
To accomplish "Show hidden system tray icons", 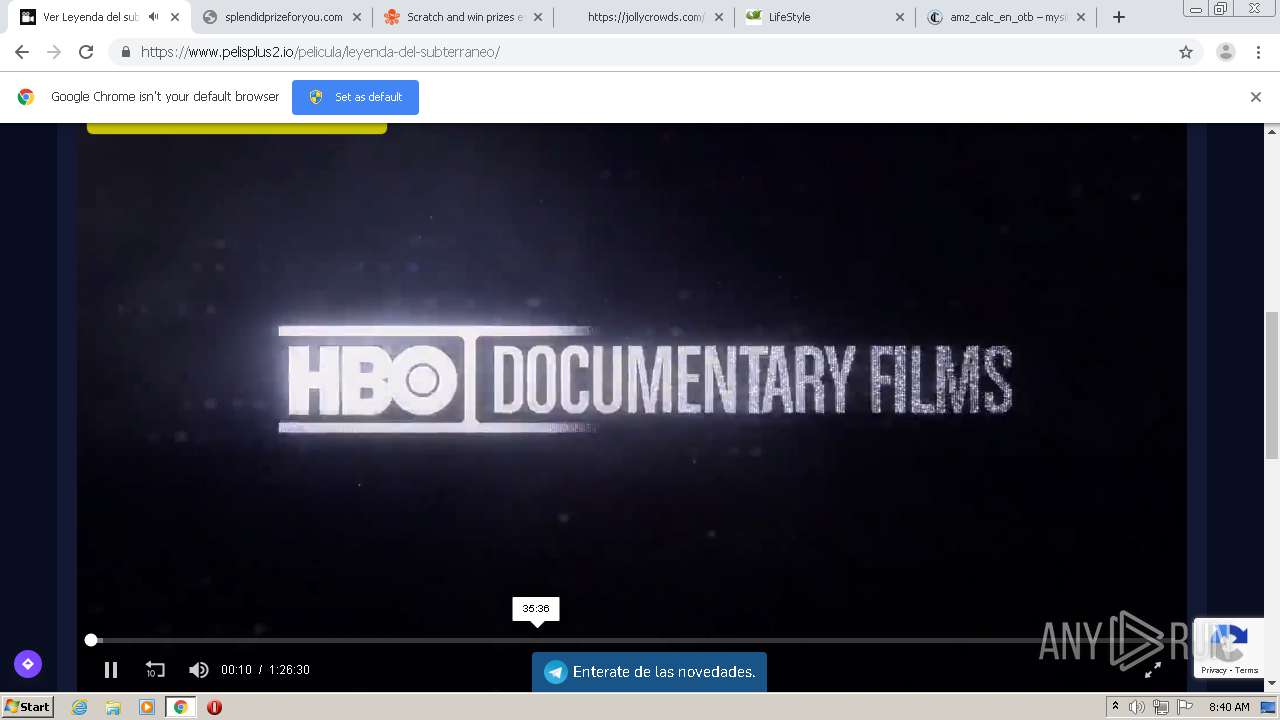I will pyautogui.click(x=1115, y=707).
